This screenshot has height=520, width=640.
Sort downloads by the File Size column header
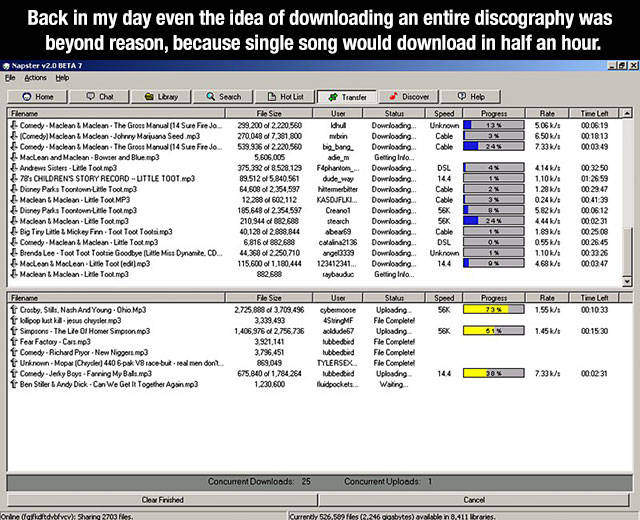point(269,115)
